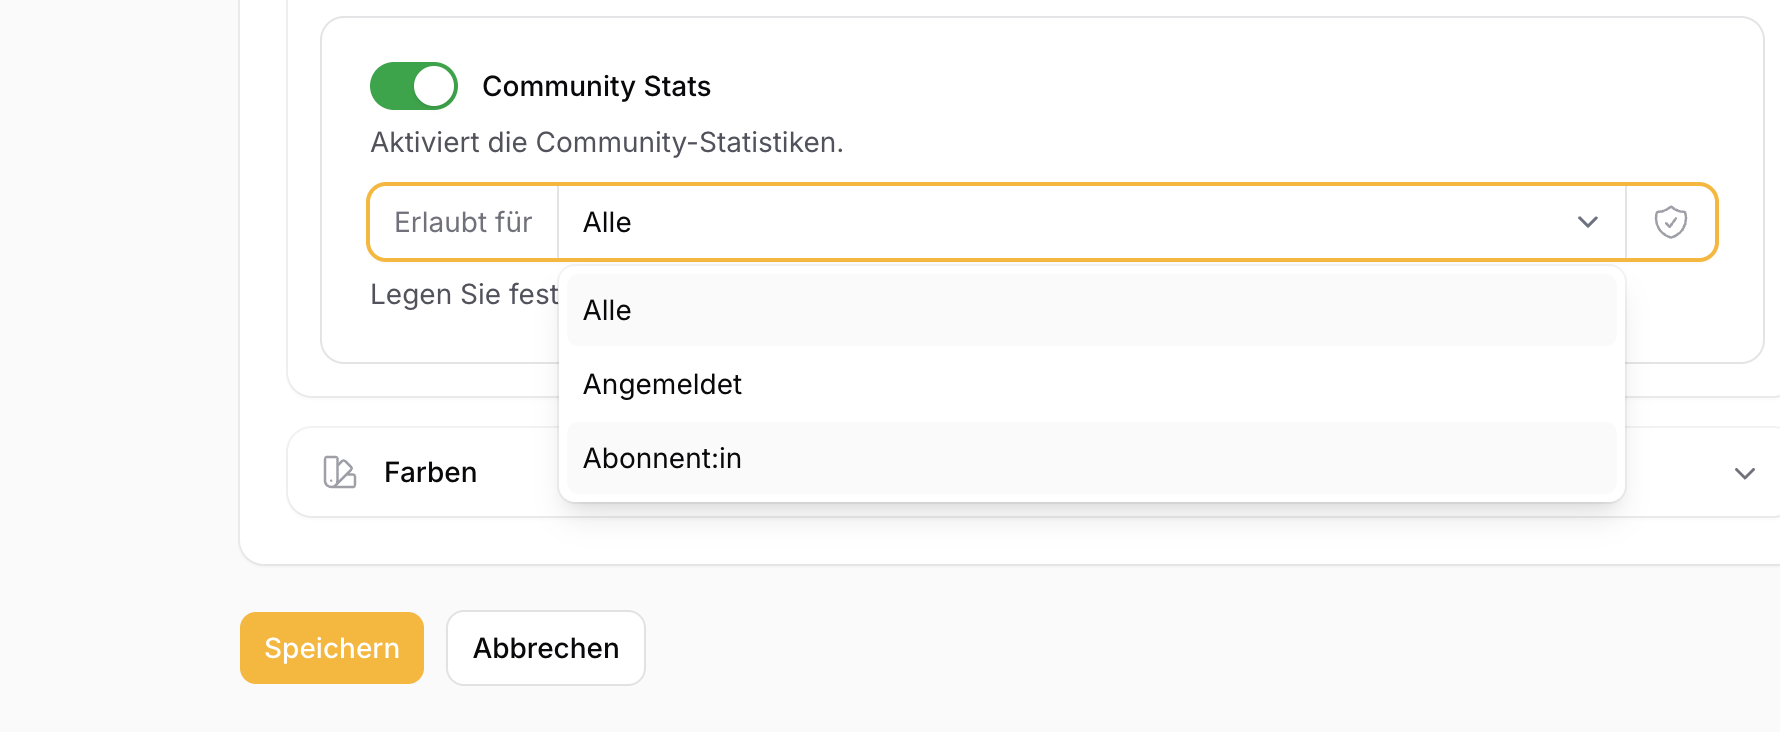This screenshot has height=732, width=1780.
Task: Disable the Community Stats toggle
Action: 413,86
